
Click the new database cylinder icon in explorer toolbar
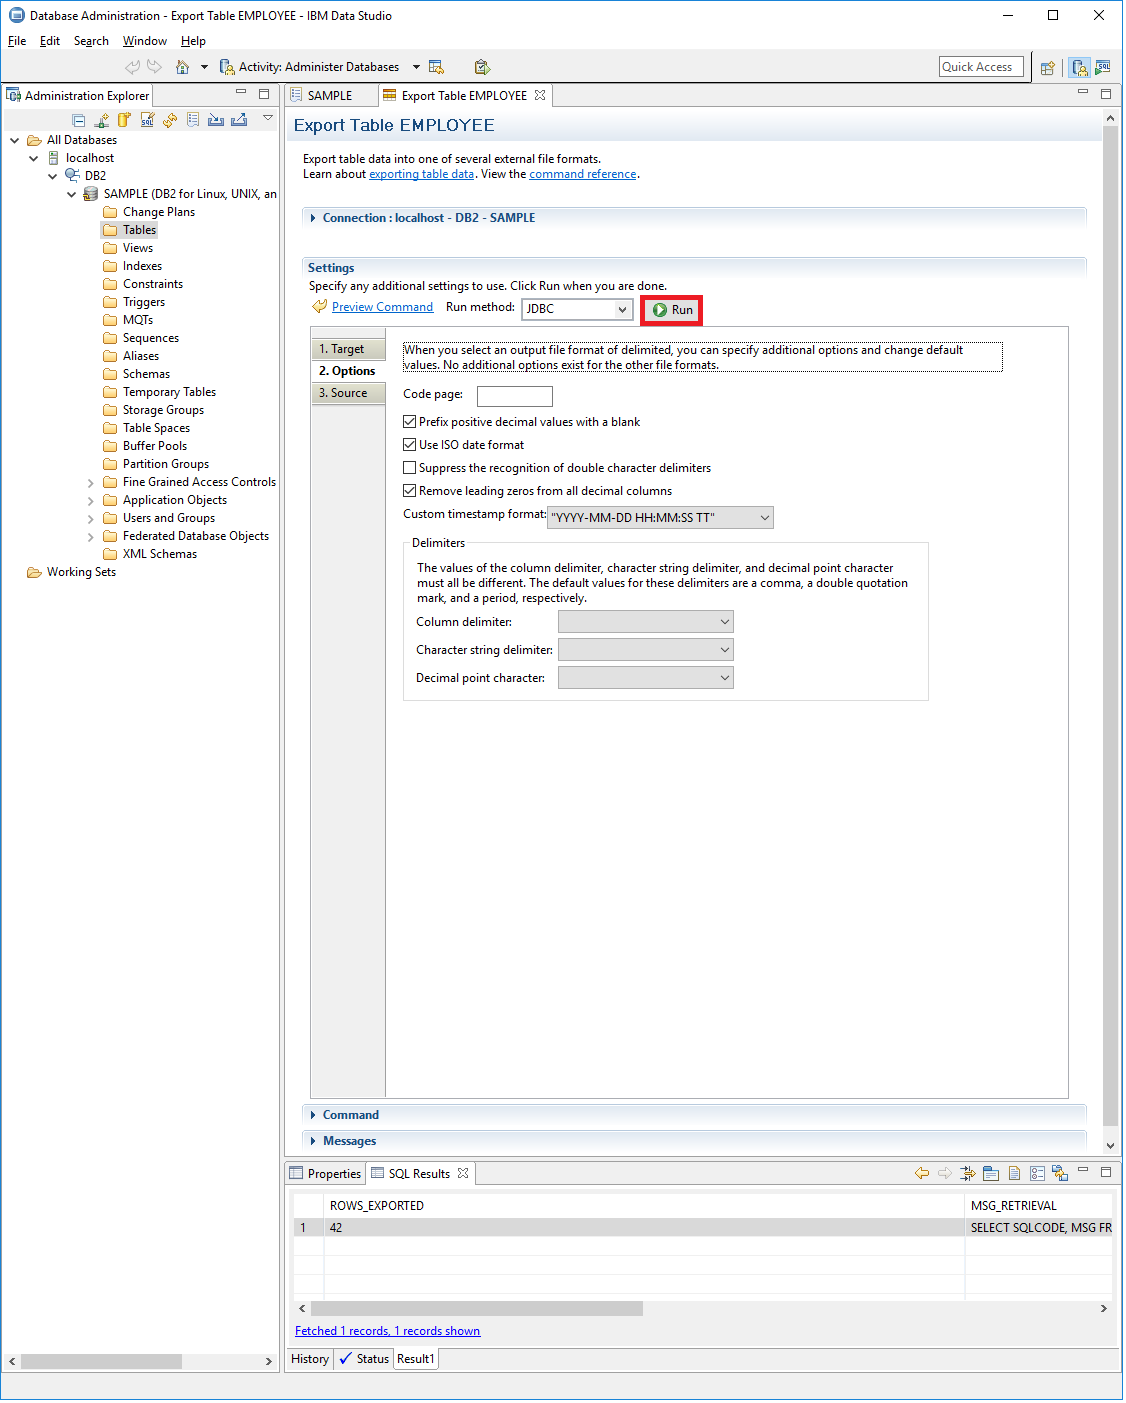click(x=124, y=120)
